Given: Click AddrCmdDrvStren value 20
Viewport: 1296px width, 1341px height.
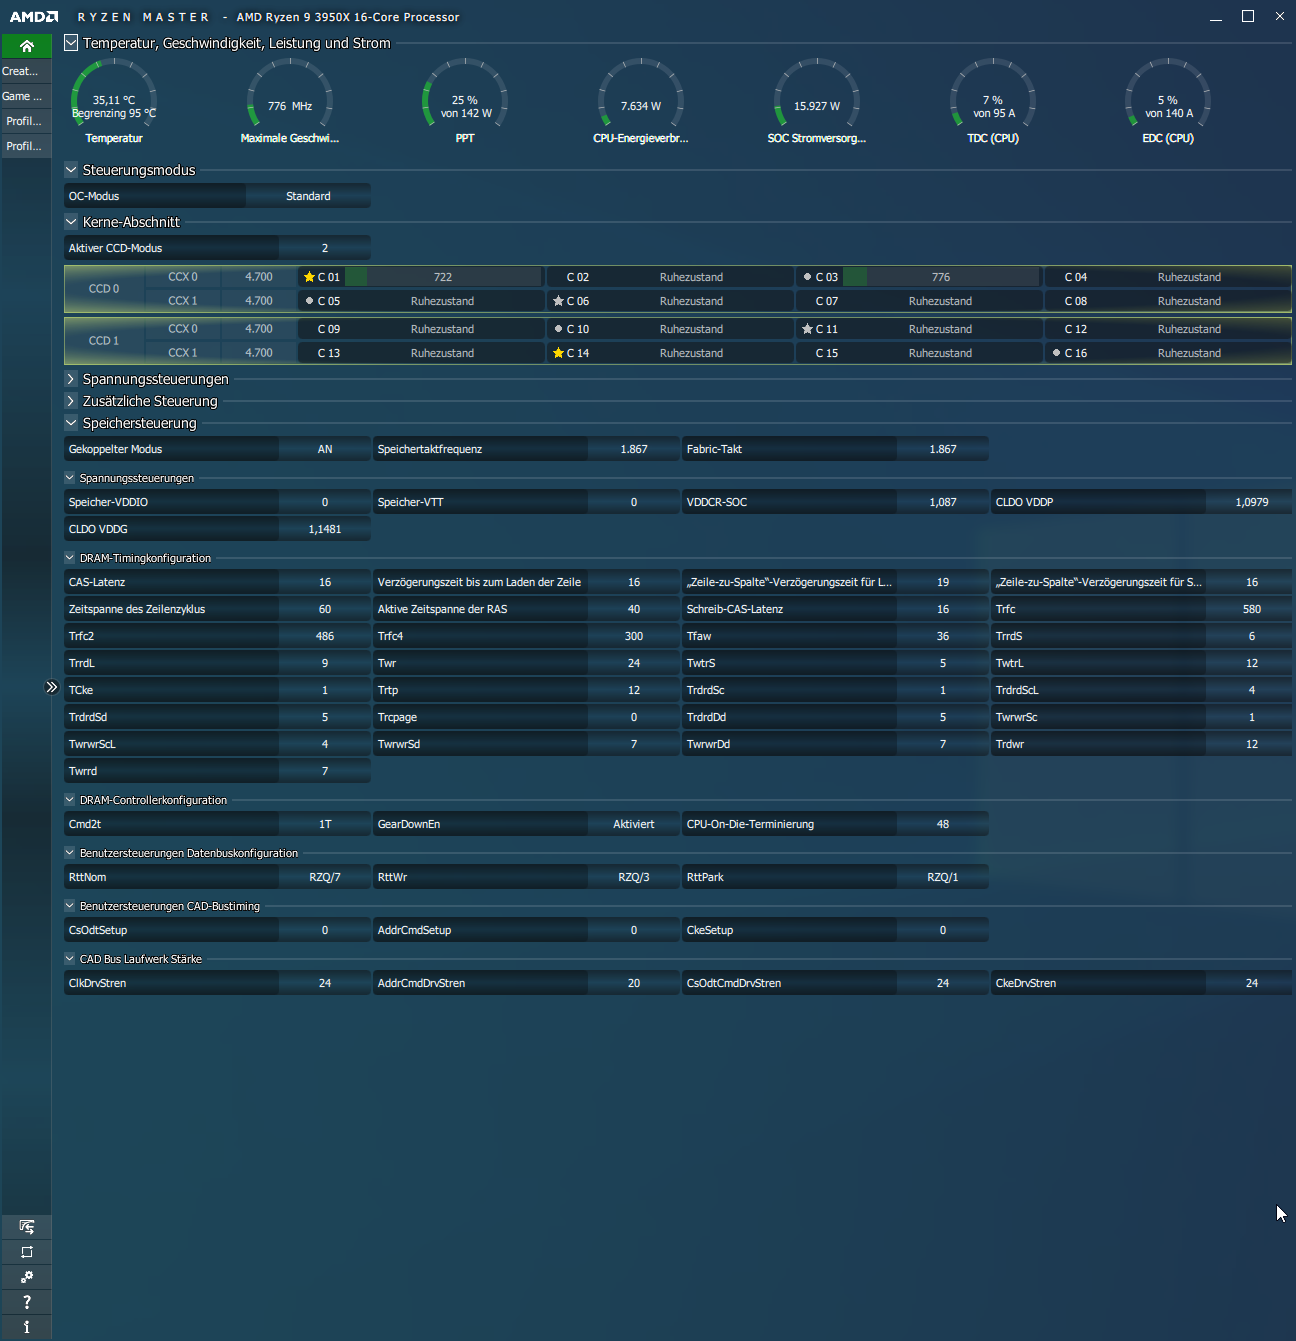Looking at the screenshot, I should pyautogui.click(x=634, y=983).
